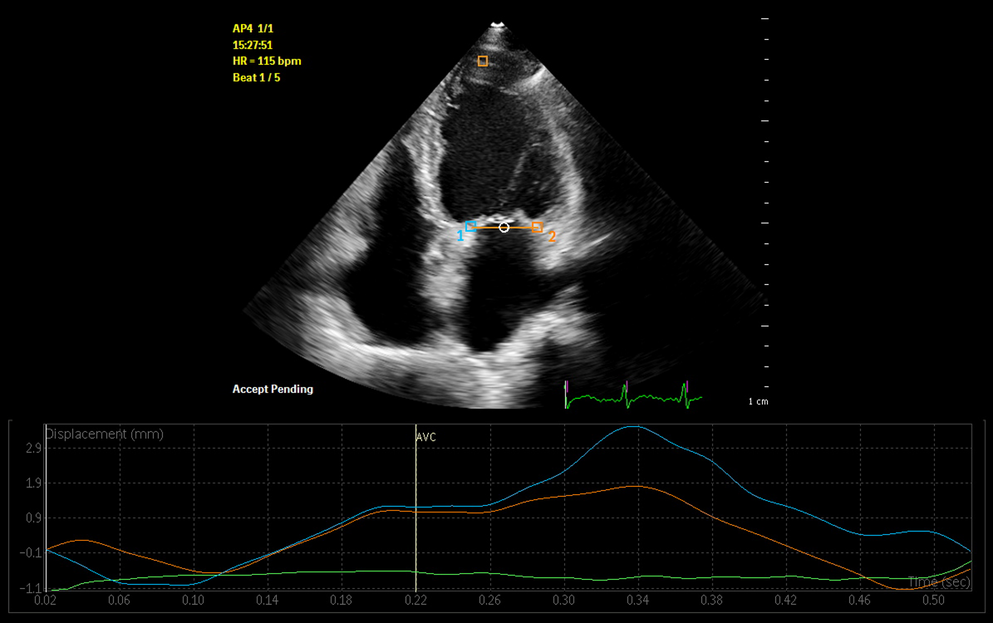The width and height of the screenshot is (993, 623).
Task: Click the -0.1 displacement axis value
Action: [30, 553]
